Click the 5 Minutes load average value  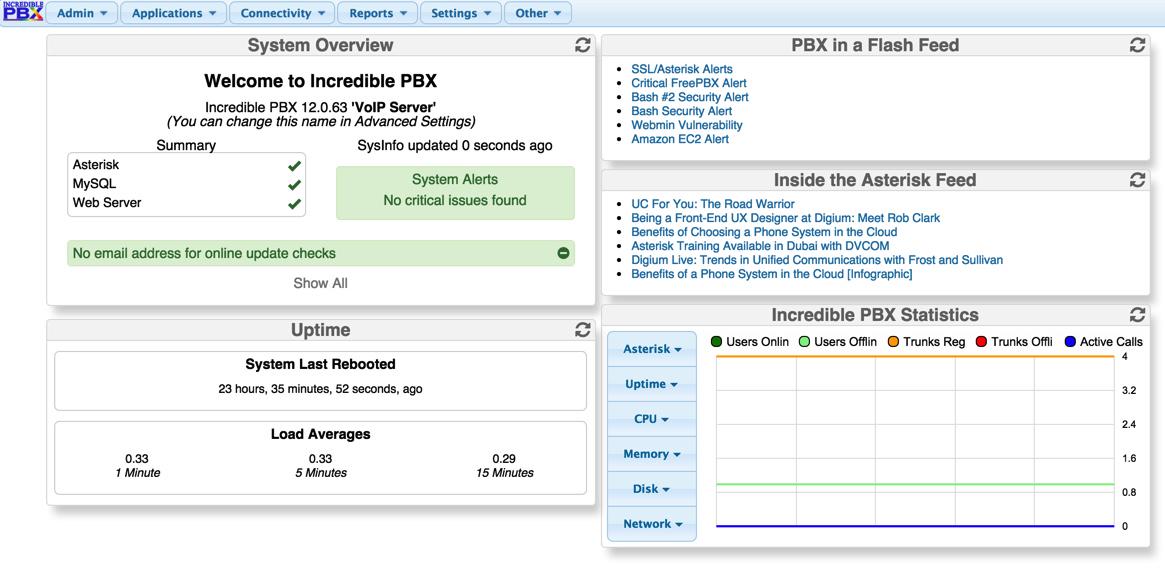[x=320, y=459]
